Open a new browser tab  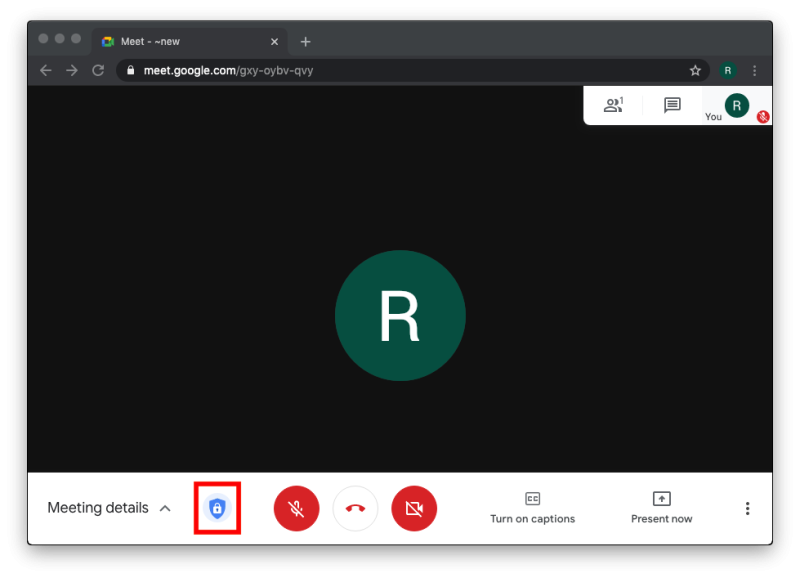pos(305,41)
